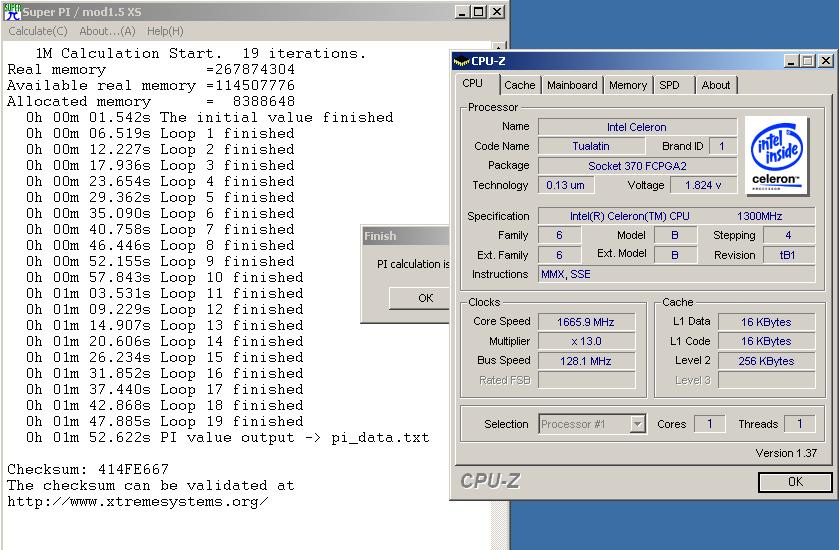Image resolution: width=839 pixels, height=550 pixels.
Task: Close the CPU-Z window
Action: 826,61
